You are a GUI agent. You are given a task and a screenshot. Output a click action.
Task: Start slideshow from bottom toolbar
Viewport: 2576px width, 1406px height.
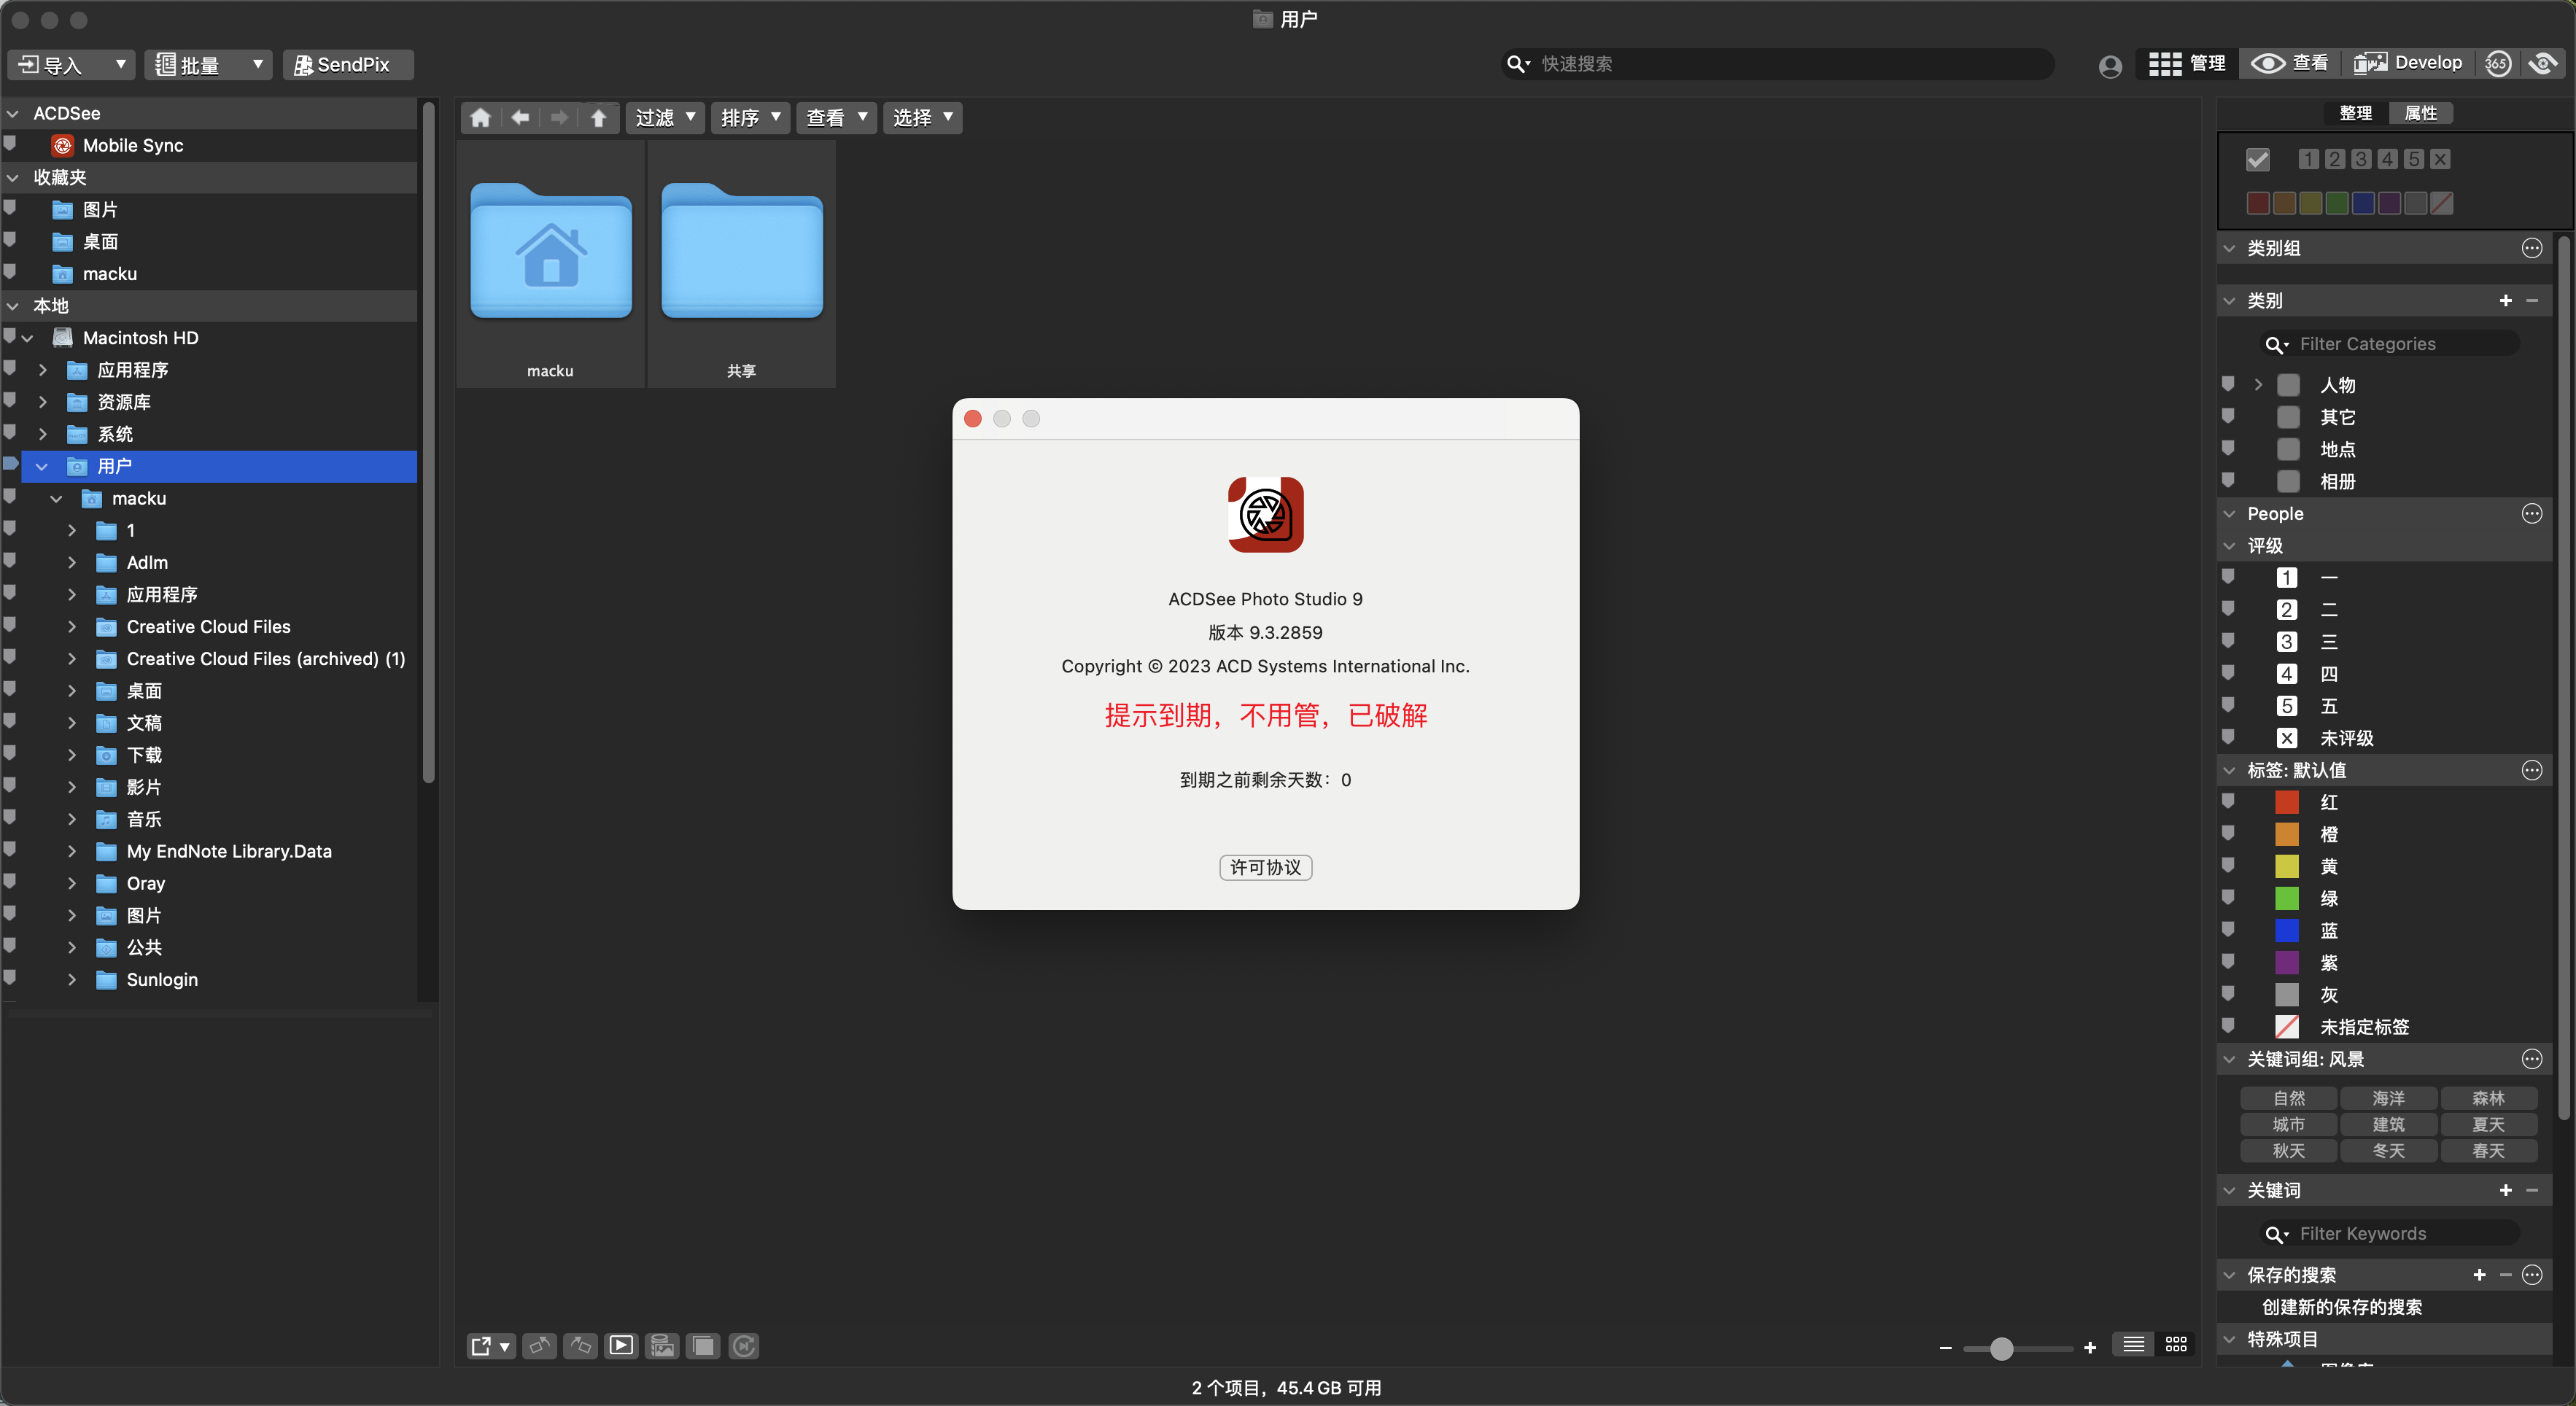coord(621,1345)
